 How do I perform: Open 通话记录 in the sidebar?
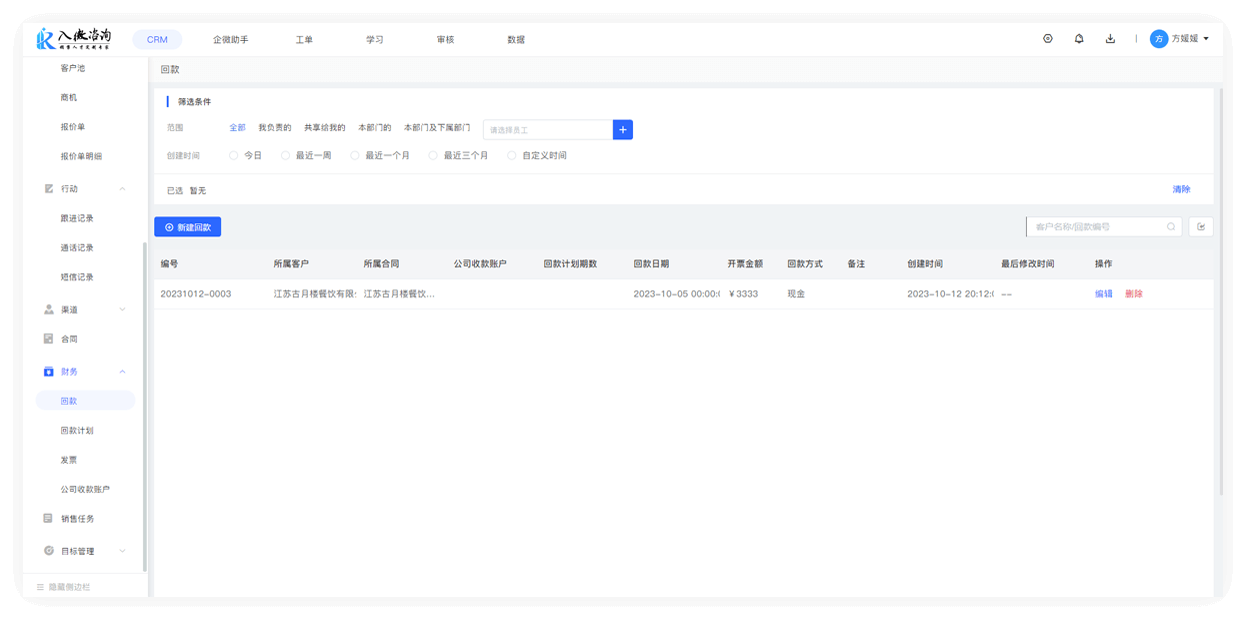pos(77,248)
